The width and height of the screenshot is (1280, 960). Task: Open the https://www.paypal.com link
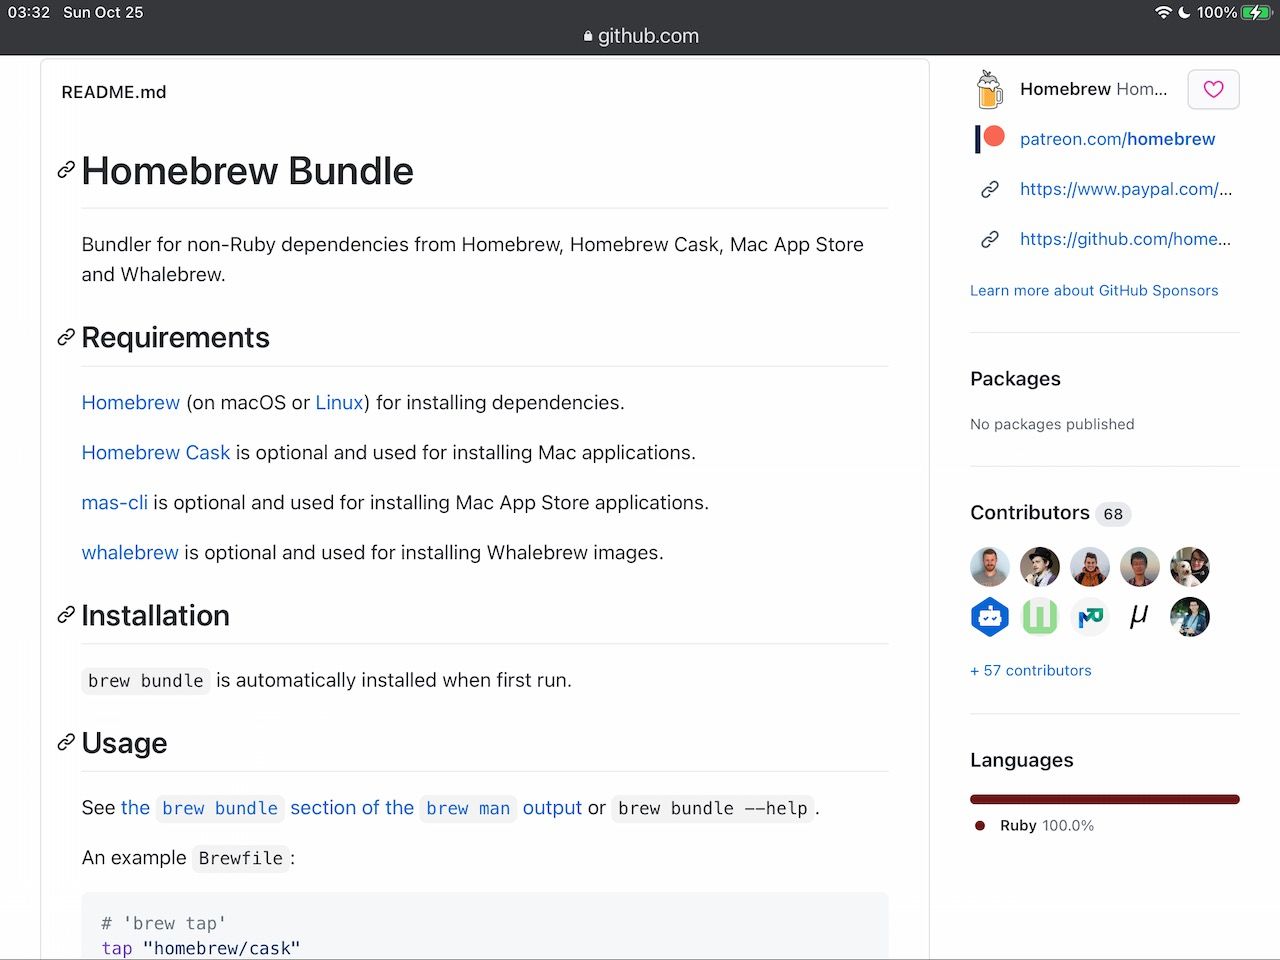pos(1126,189)
